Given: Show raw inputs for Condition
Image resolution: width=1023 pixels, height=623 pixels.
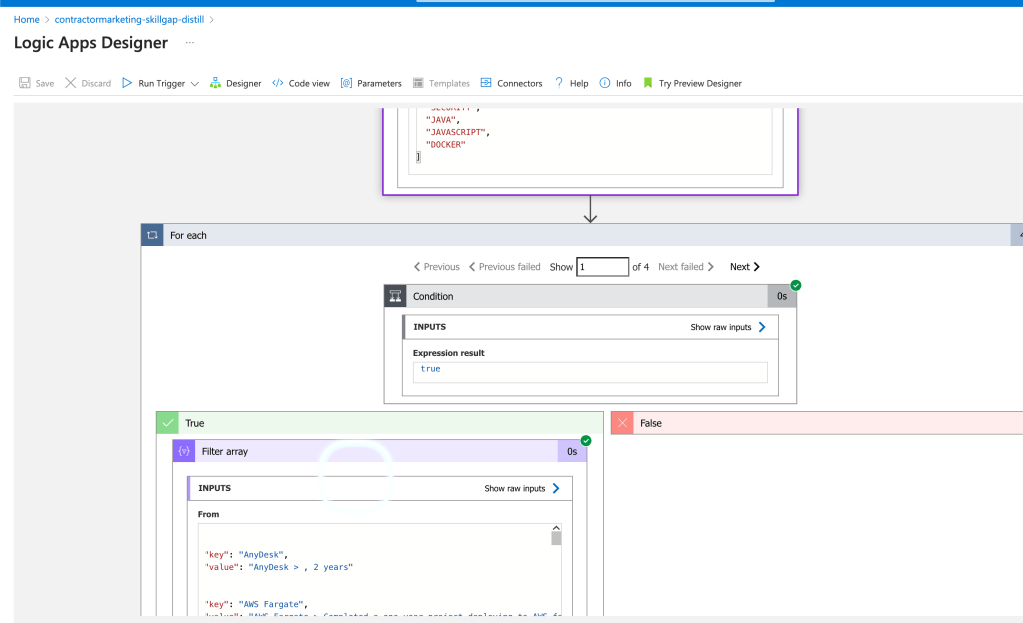Looking at the screenshot, I should 728,327.
